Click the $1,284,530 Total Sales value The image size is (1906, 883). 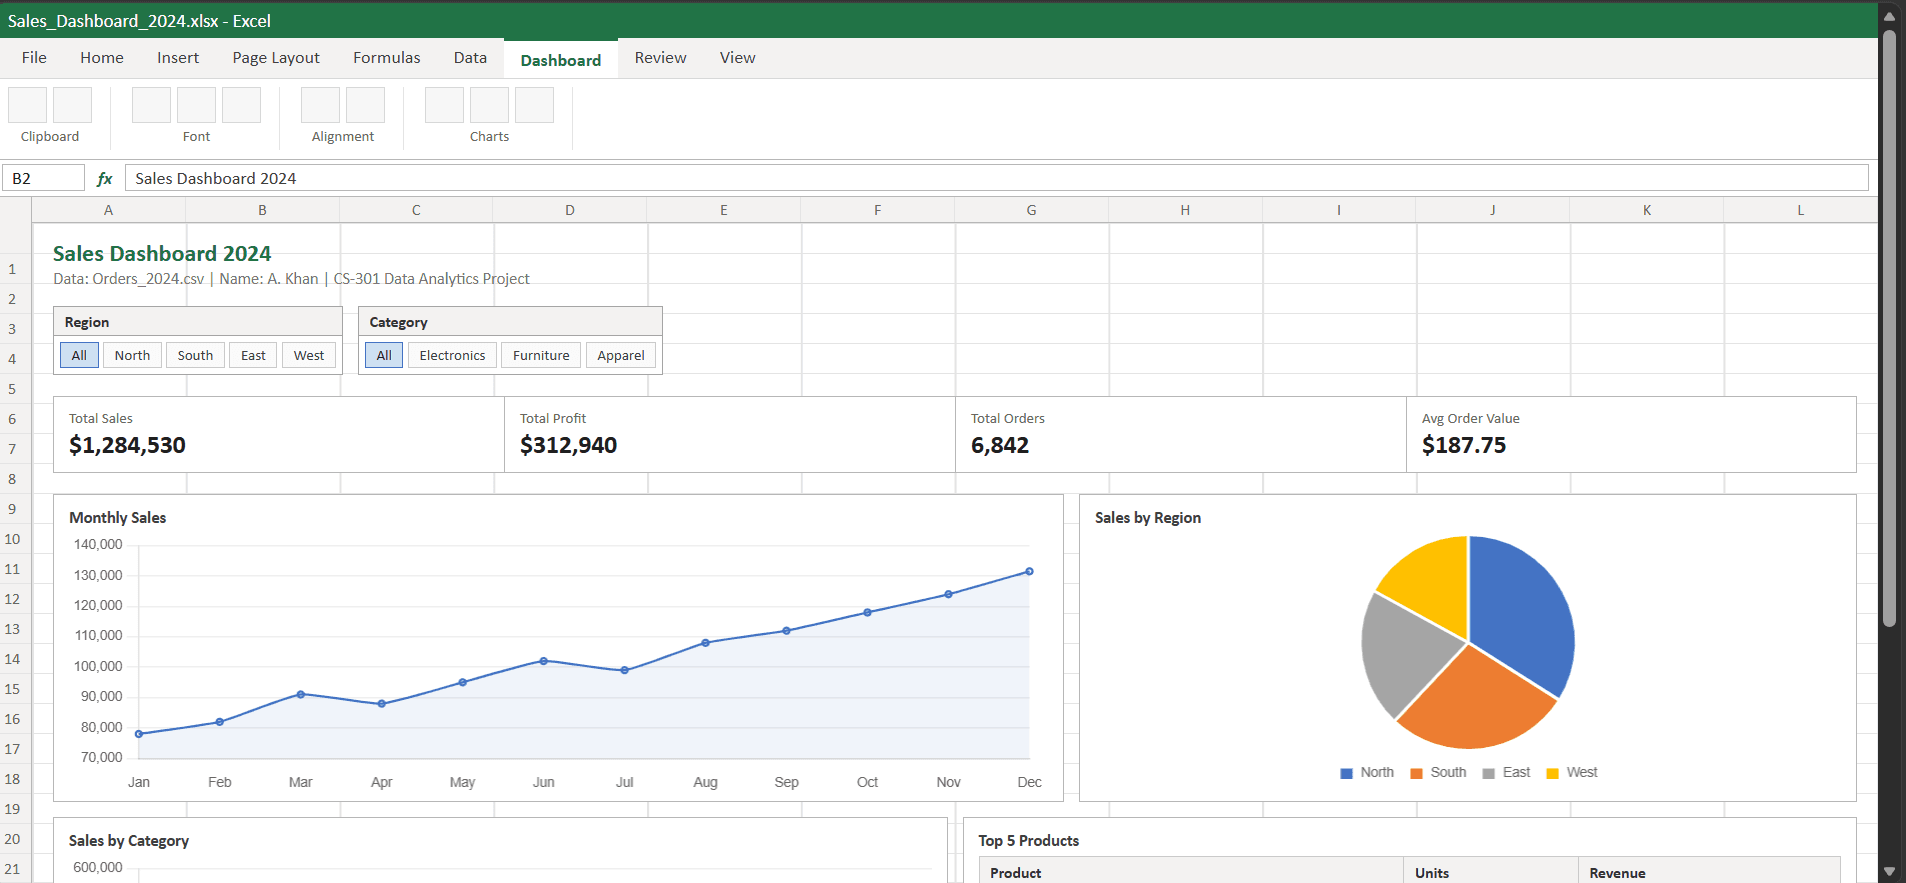pyautogui.click(x=127, y=446)
